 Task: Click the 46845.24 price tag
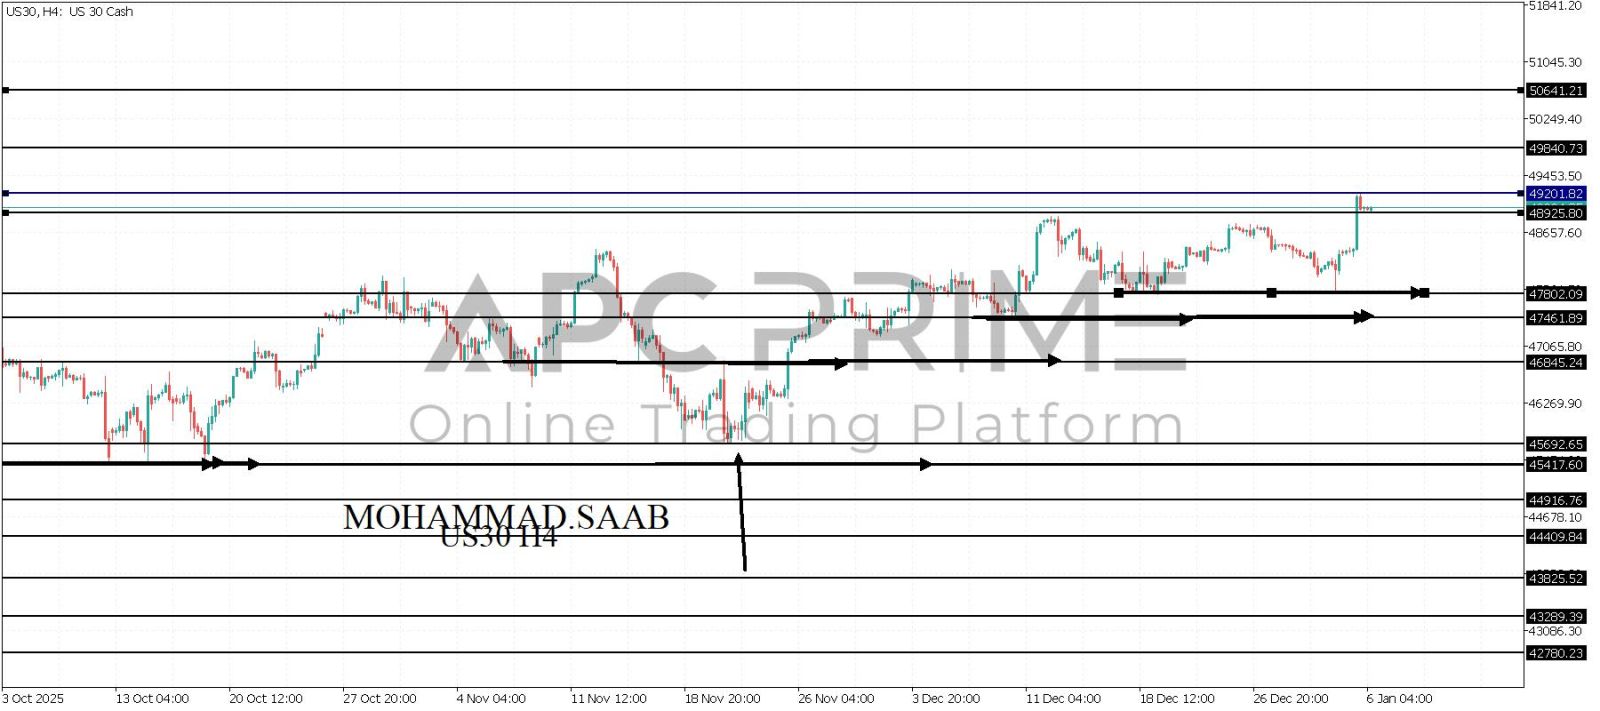tap(1555, 363)
